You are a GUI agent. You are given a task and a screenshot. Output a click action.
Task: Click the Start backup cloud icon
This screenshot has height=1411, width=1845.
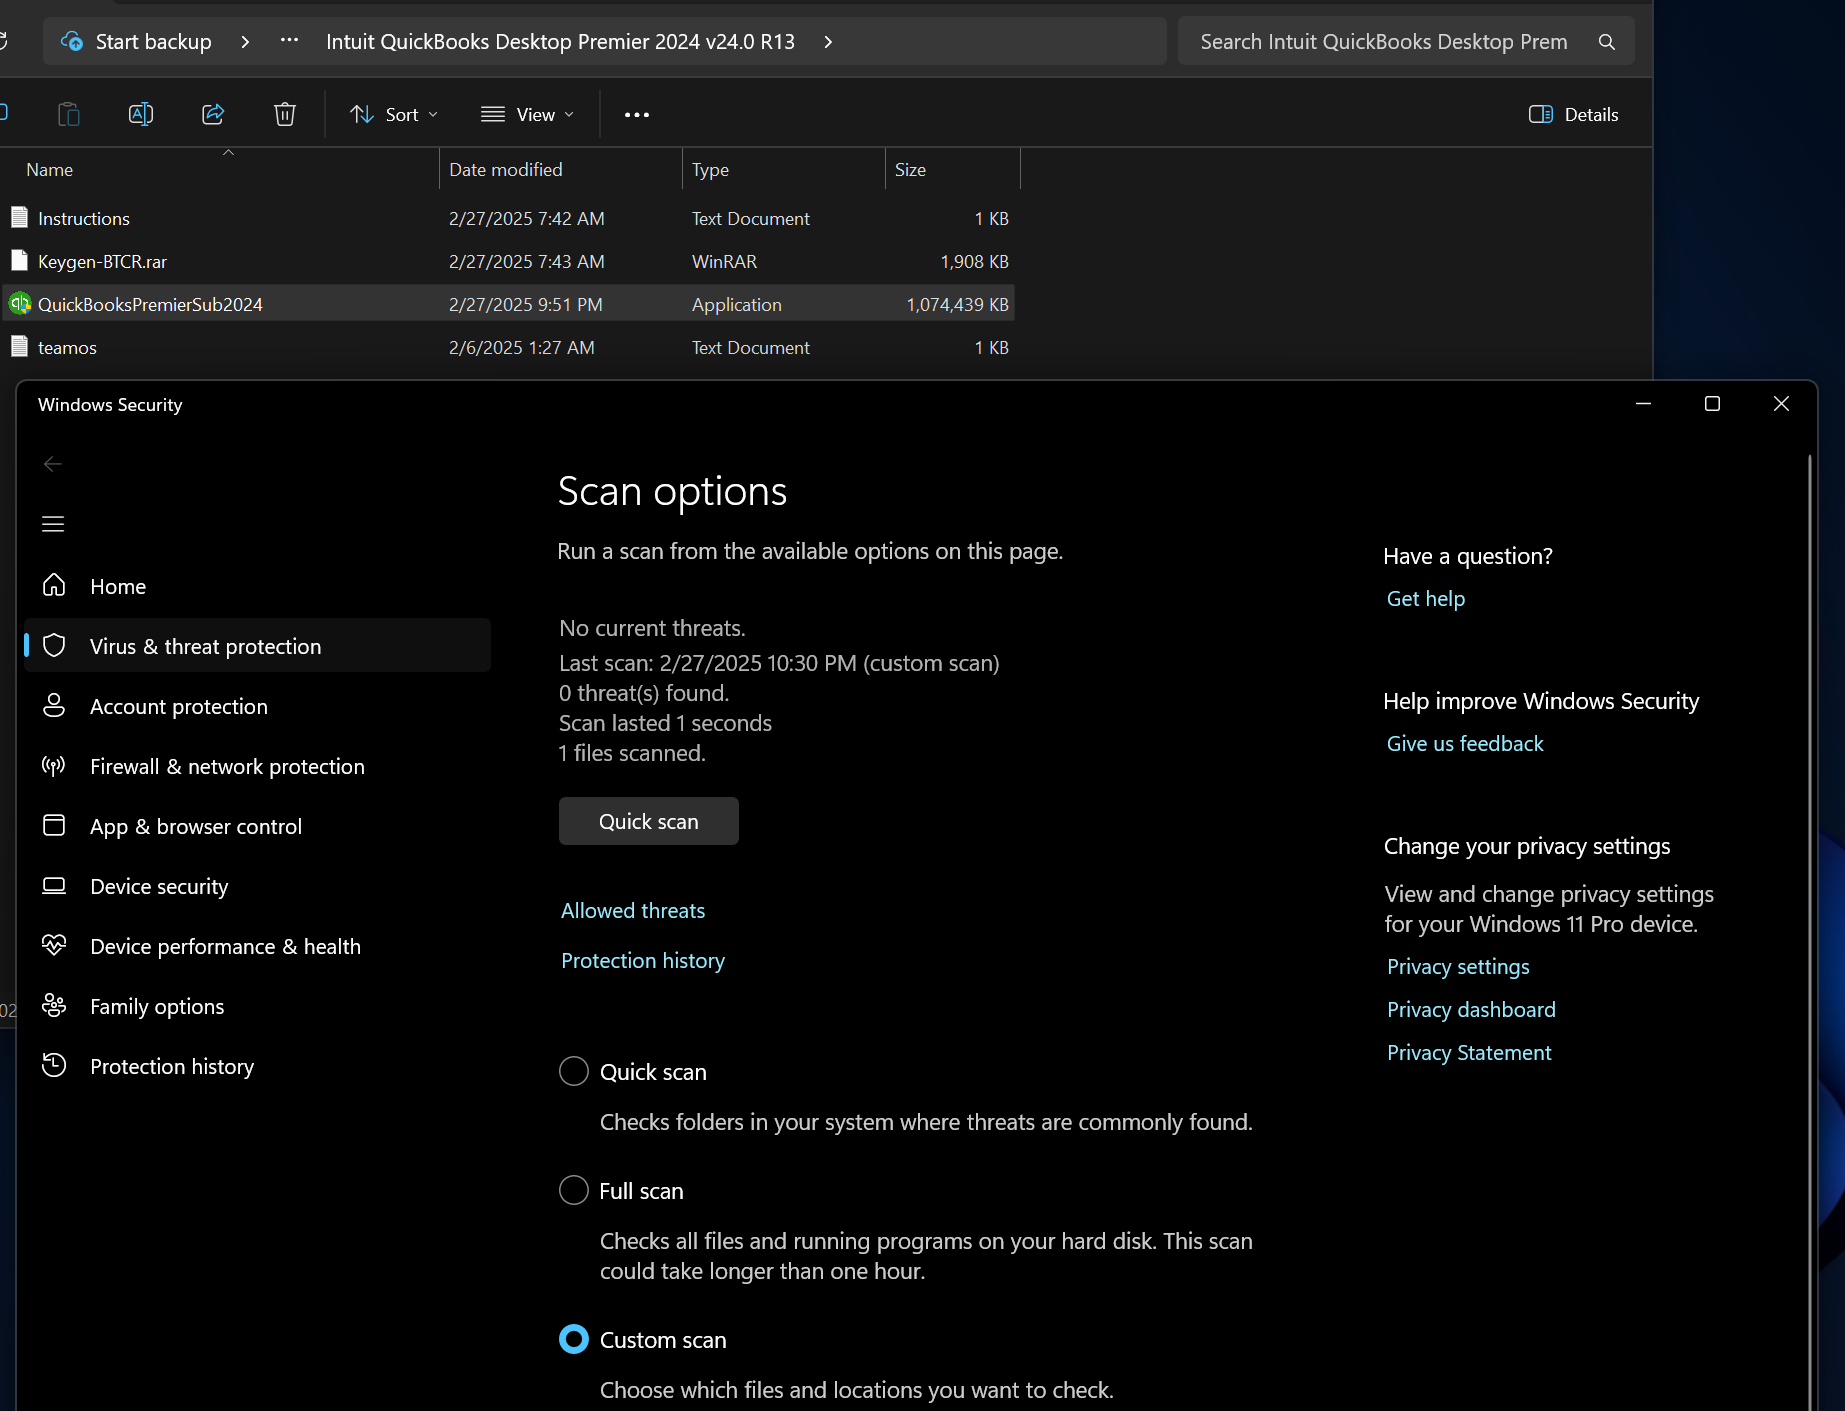(72, 41)
